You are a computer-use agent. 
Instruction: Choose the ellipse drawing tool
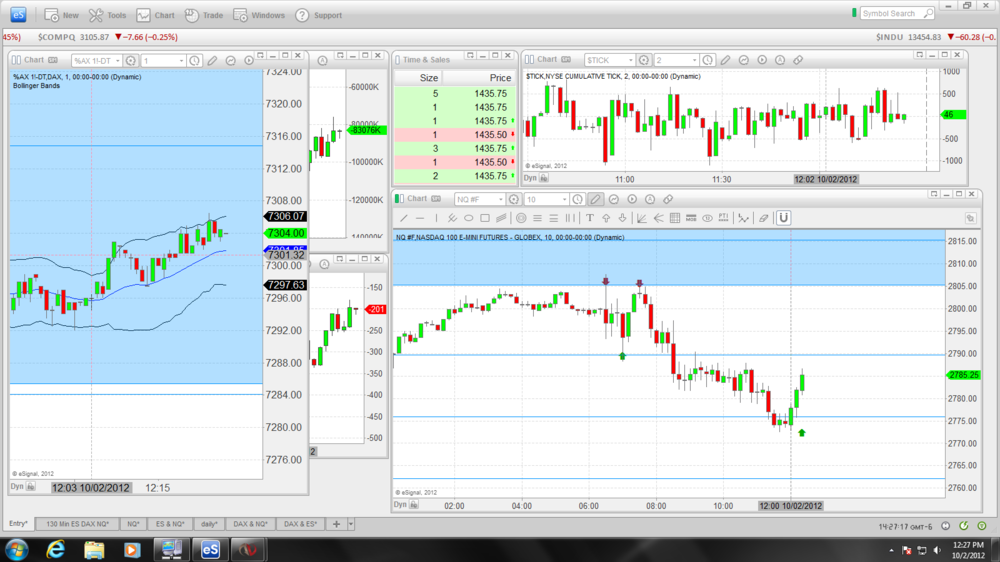(x=469, y=218)
